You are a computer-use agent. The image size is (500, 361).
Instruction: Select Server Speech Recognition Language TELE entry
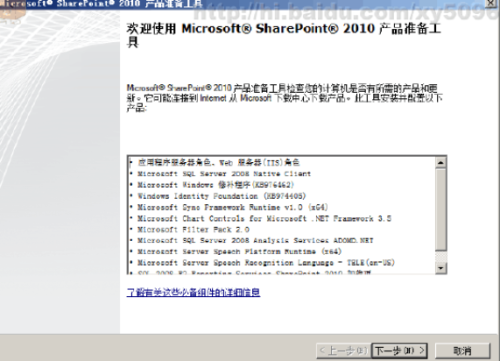click(266, 263)
